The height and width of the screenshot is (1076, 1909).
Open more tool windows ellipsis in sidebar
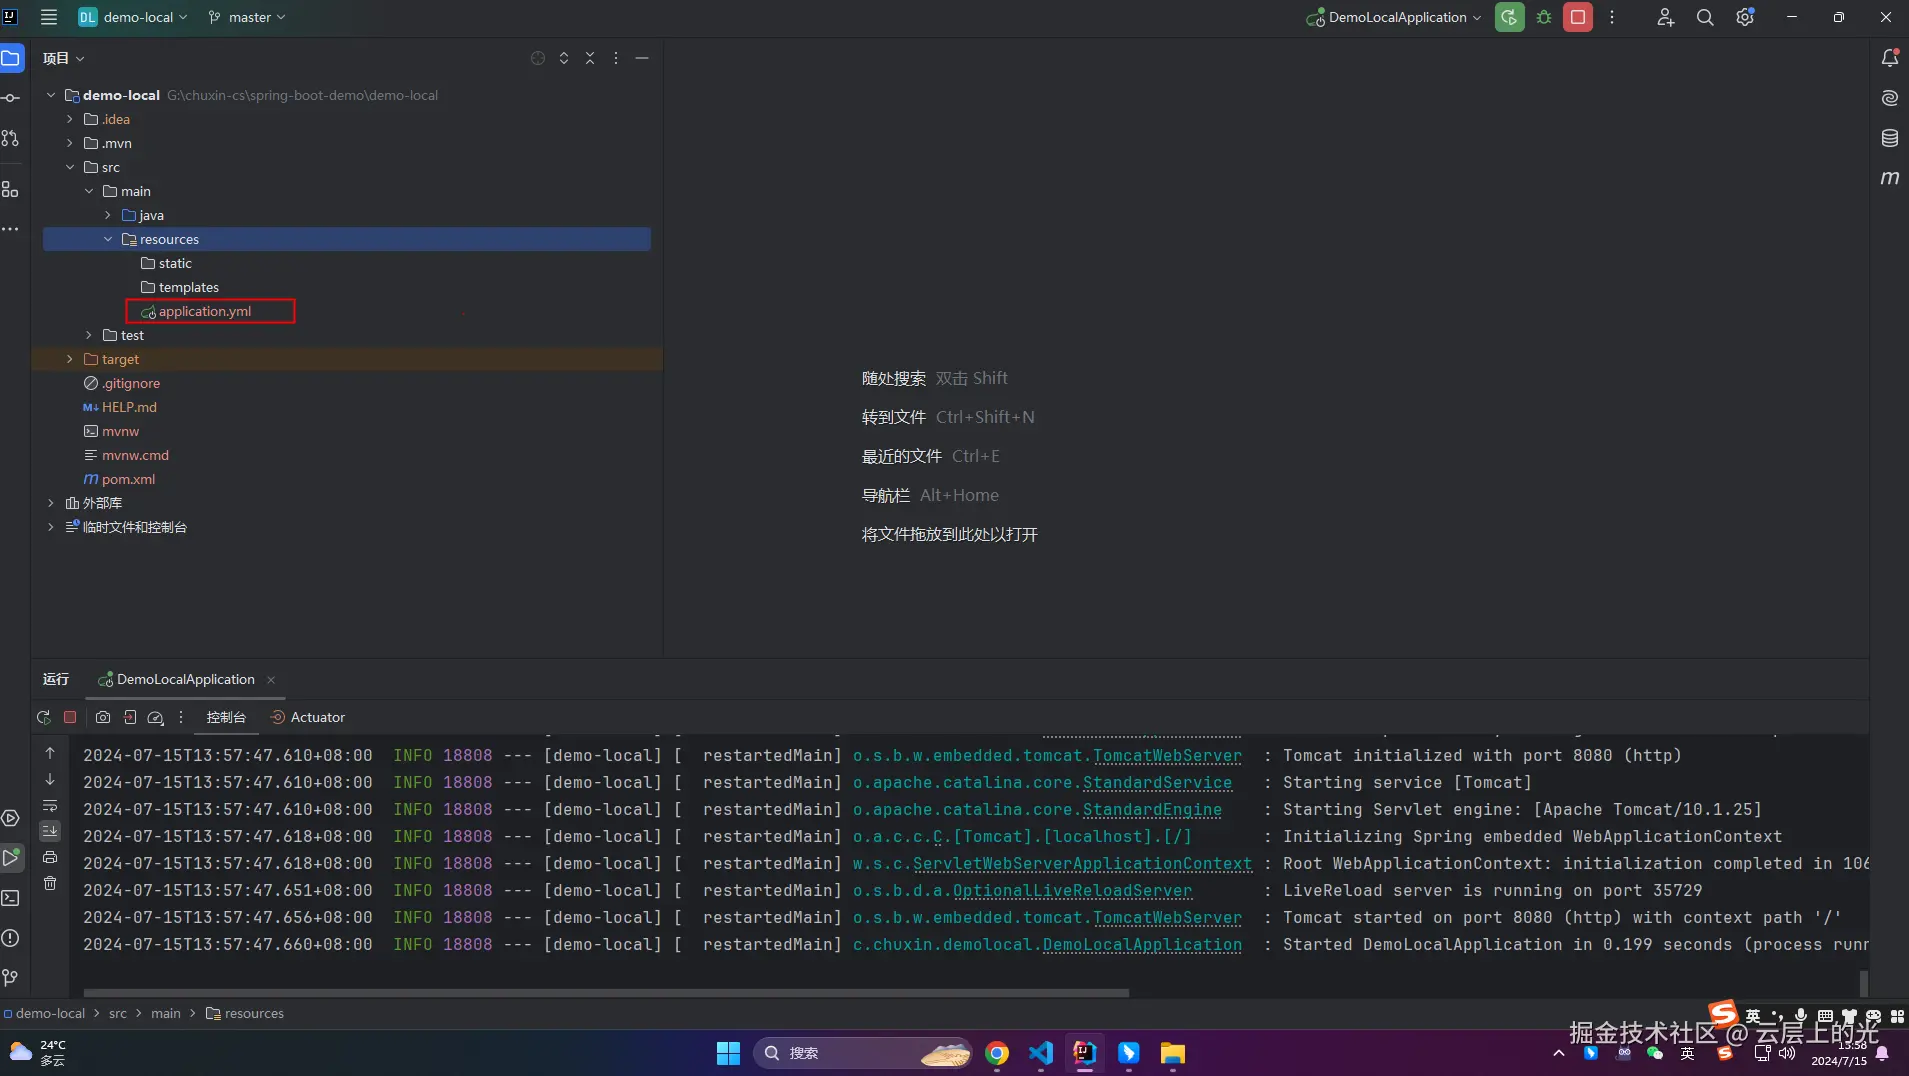click(11, 229)
